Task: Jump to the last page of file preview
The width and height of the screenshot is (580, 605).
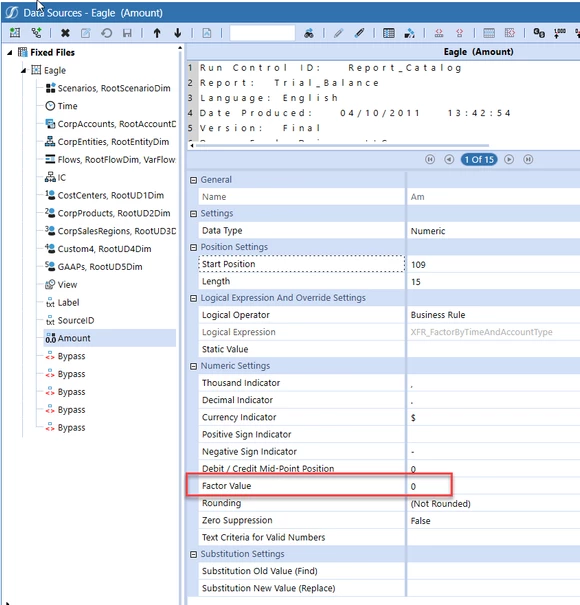Action: [x=528, y=159]
